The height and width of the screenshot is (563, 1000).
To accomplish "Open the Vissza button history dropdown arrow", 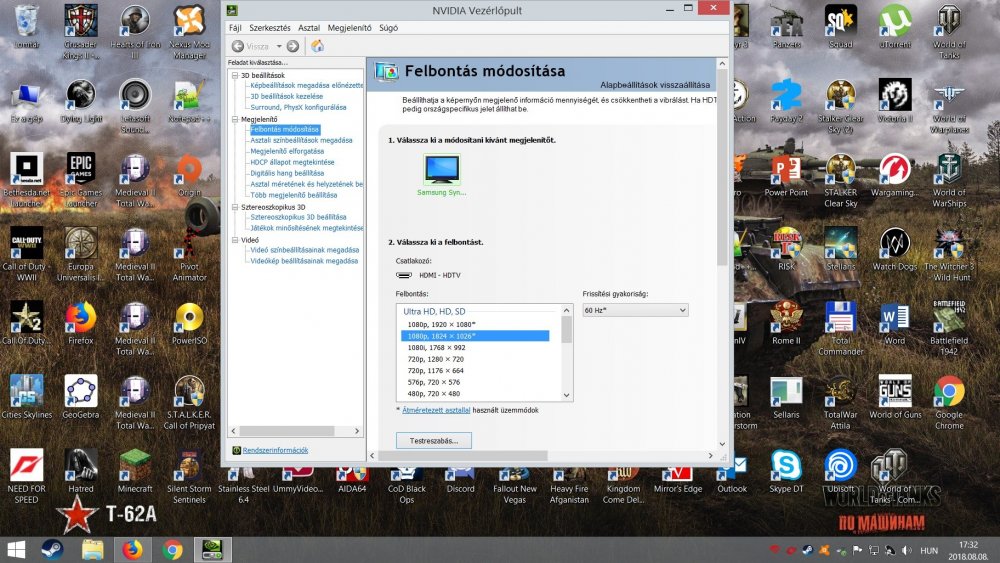I will coord(279,47).
